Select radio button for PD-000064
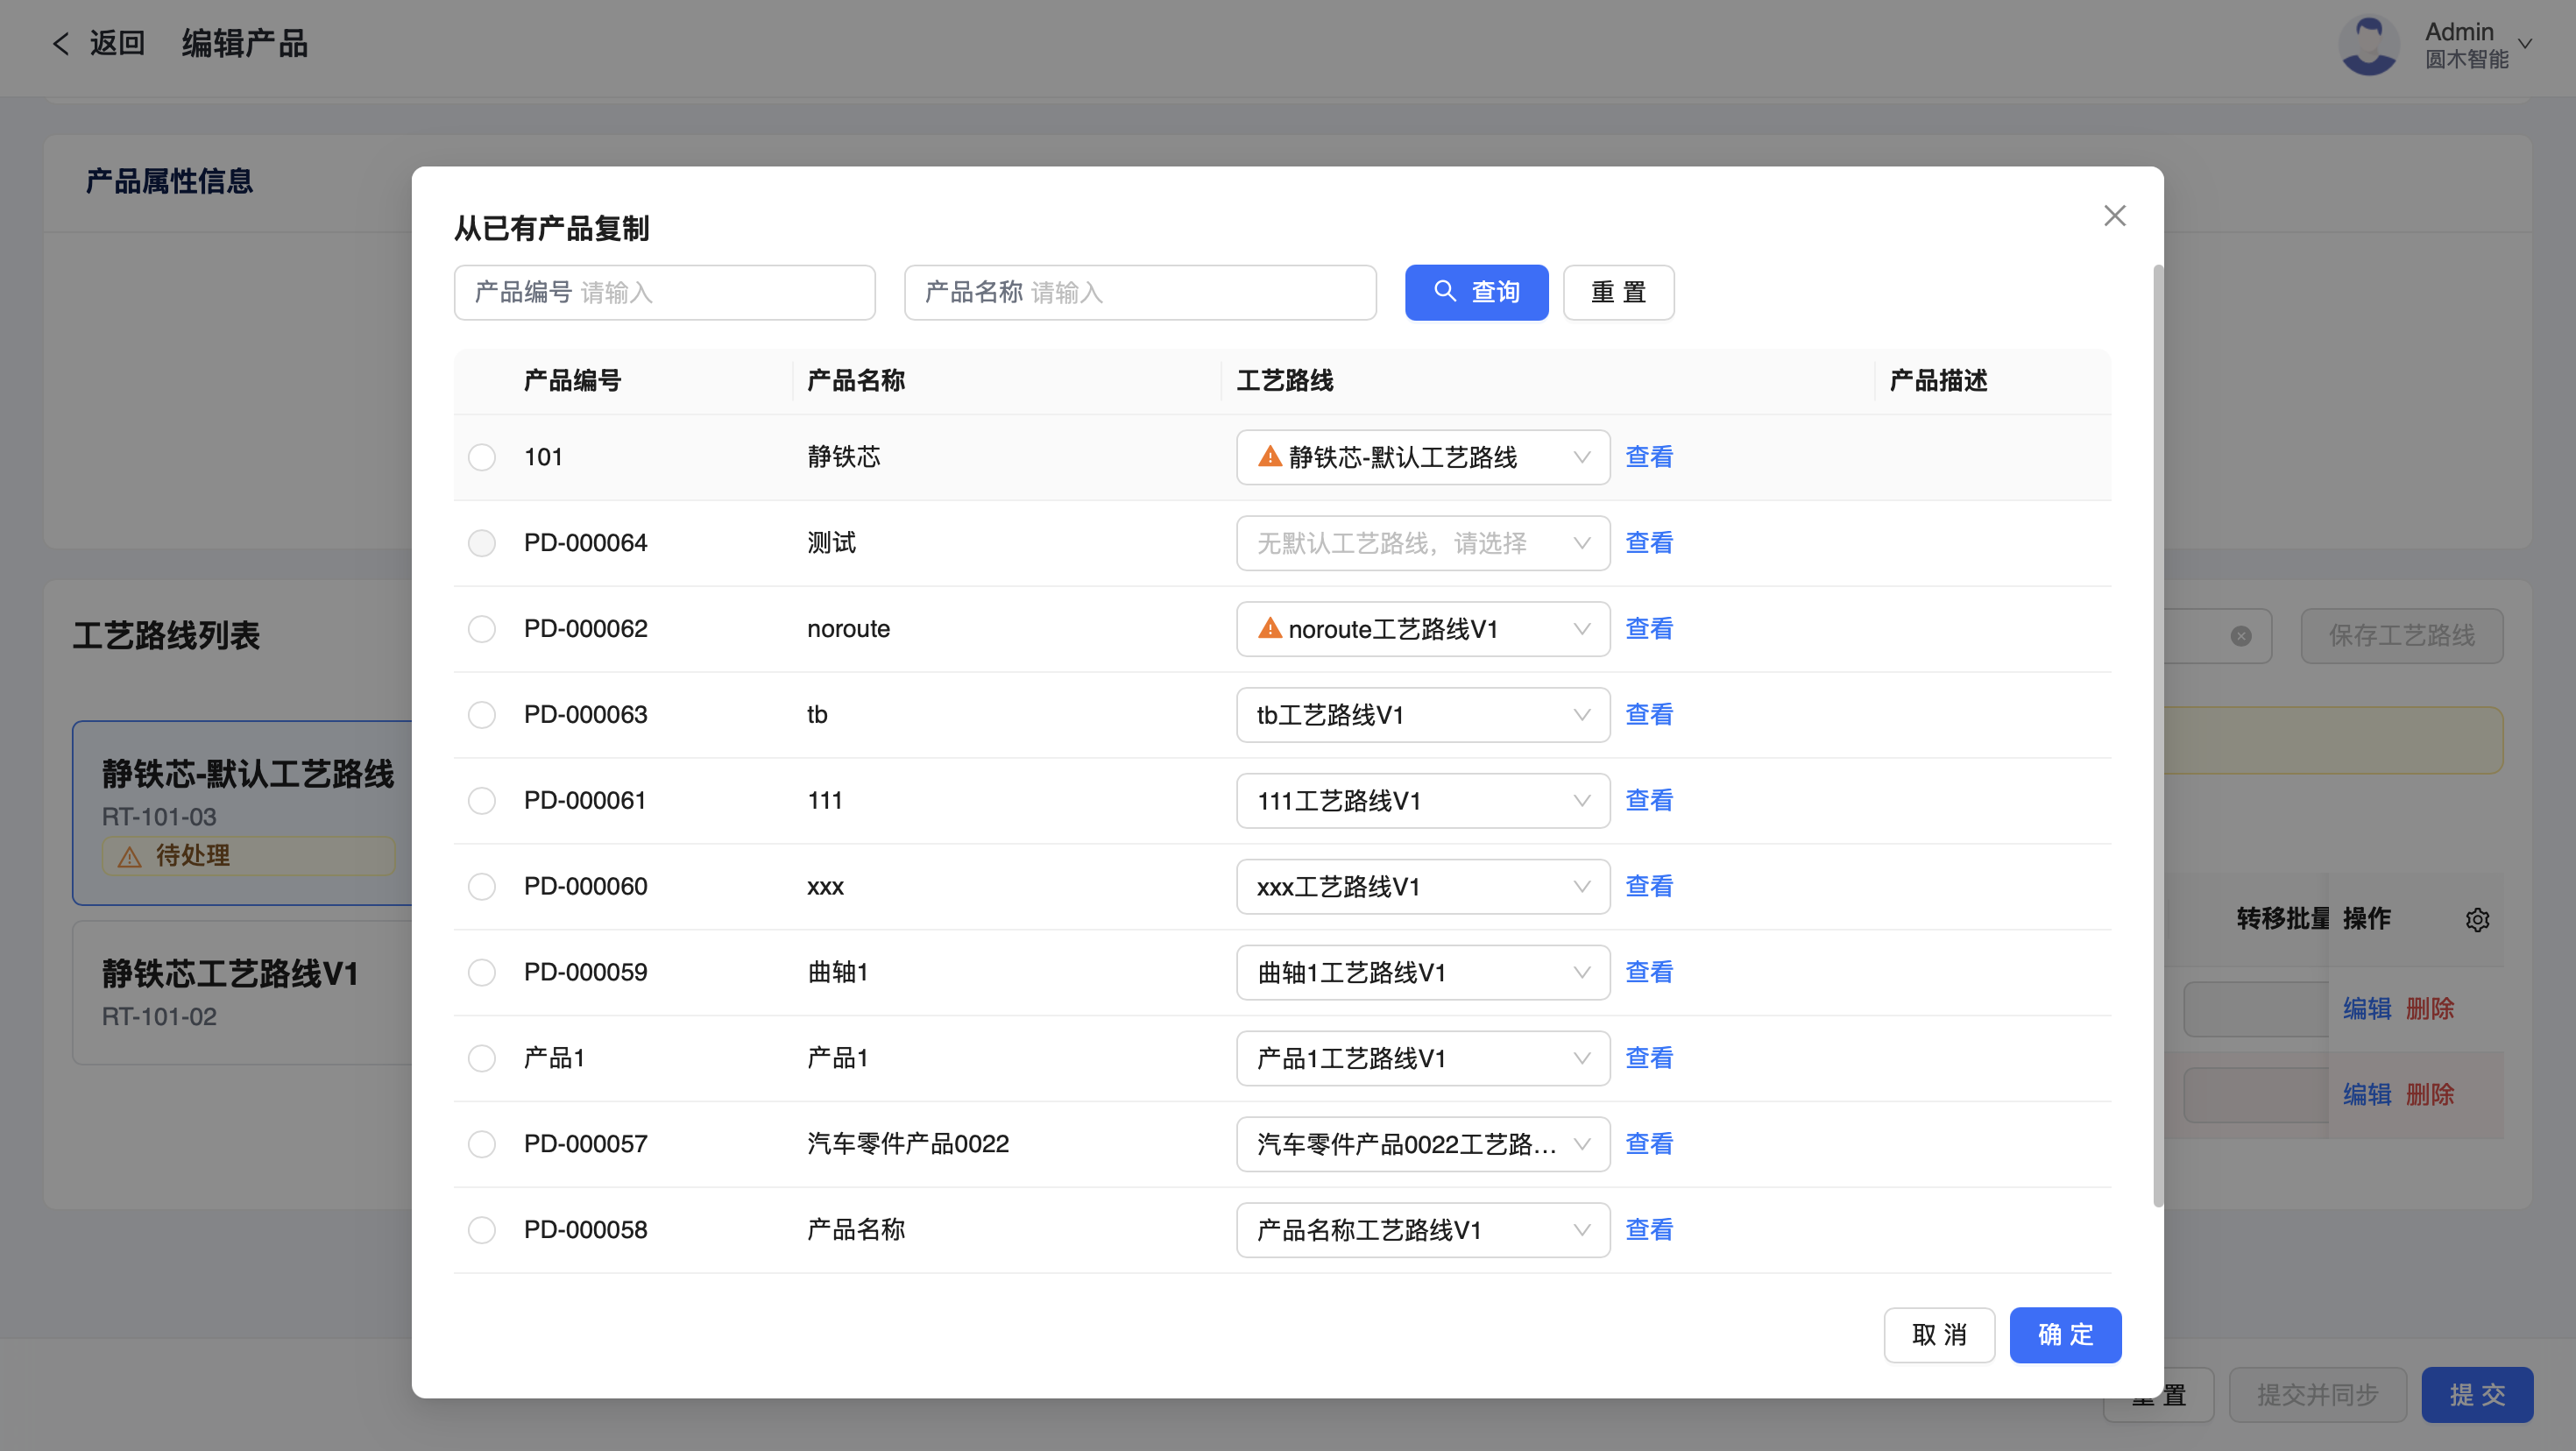 click(482, 543)
